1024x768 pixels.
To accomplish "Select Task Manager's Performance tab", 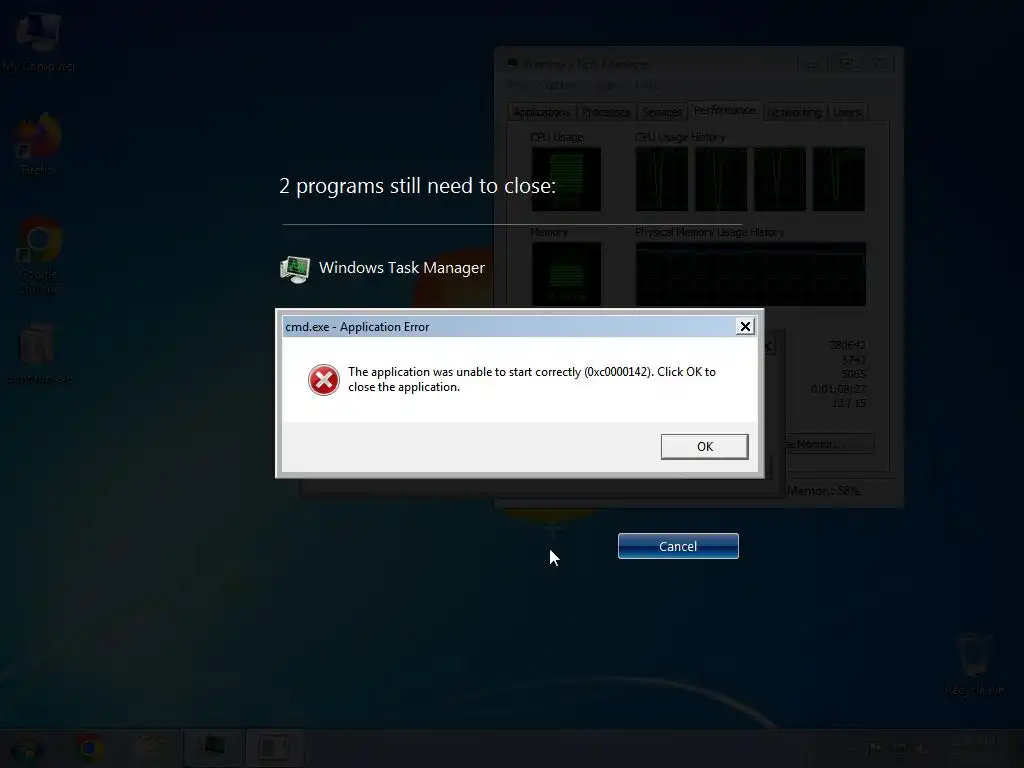I will click(x=724, y=110).
